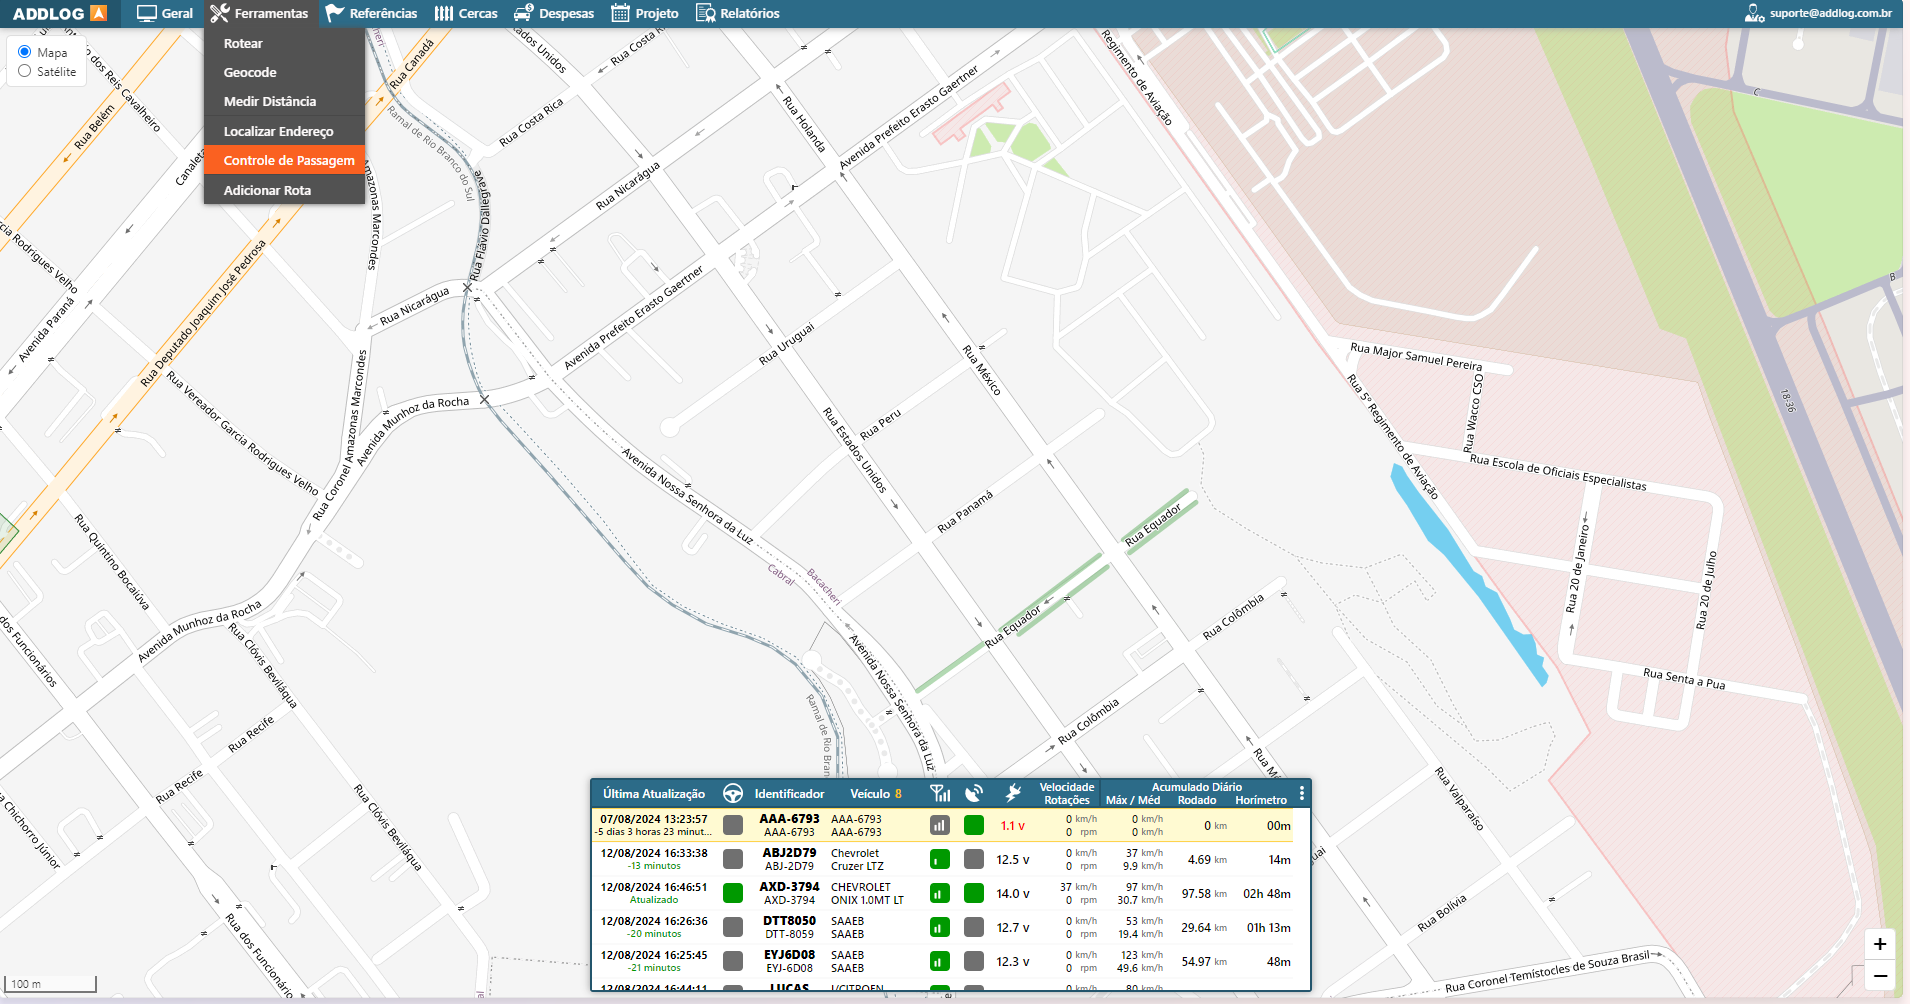This screenshot has height=1004, width=1910.
Task: Switch map view to Satélite
Action: [x=25, y=71]
